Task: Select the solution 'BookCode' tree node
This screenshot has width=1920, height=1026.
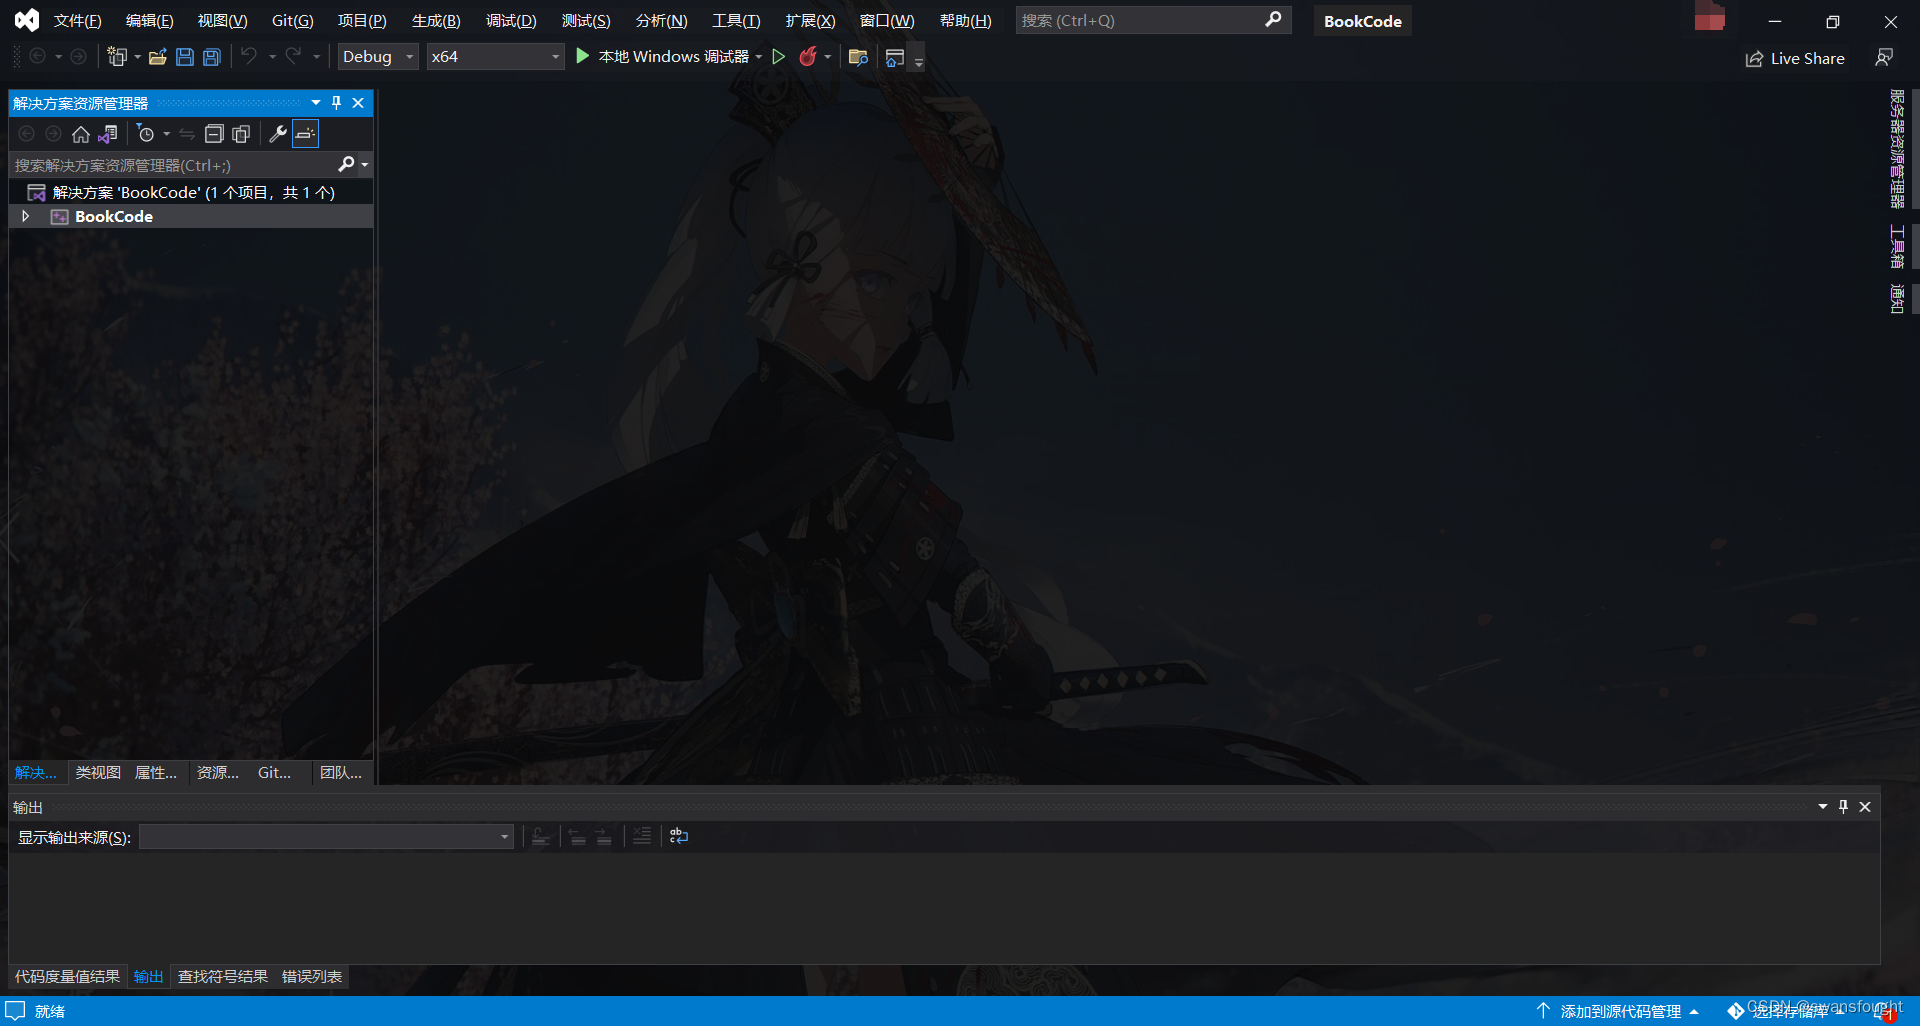Action: (192, 192)
